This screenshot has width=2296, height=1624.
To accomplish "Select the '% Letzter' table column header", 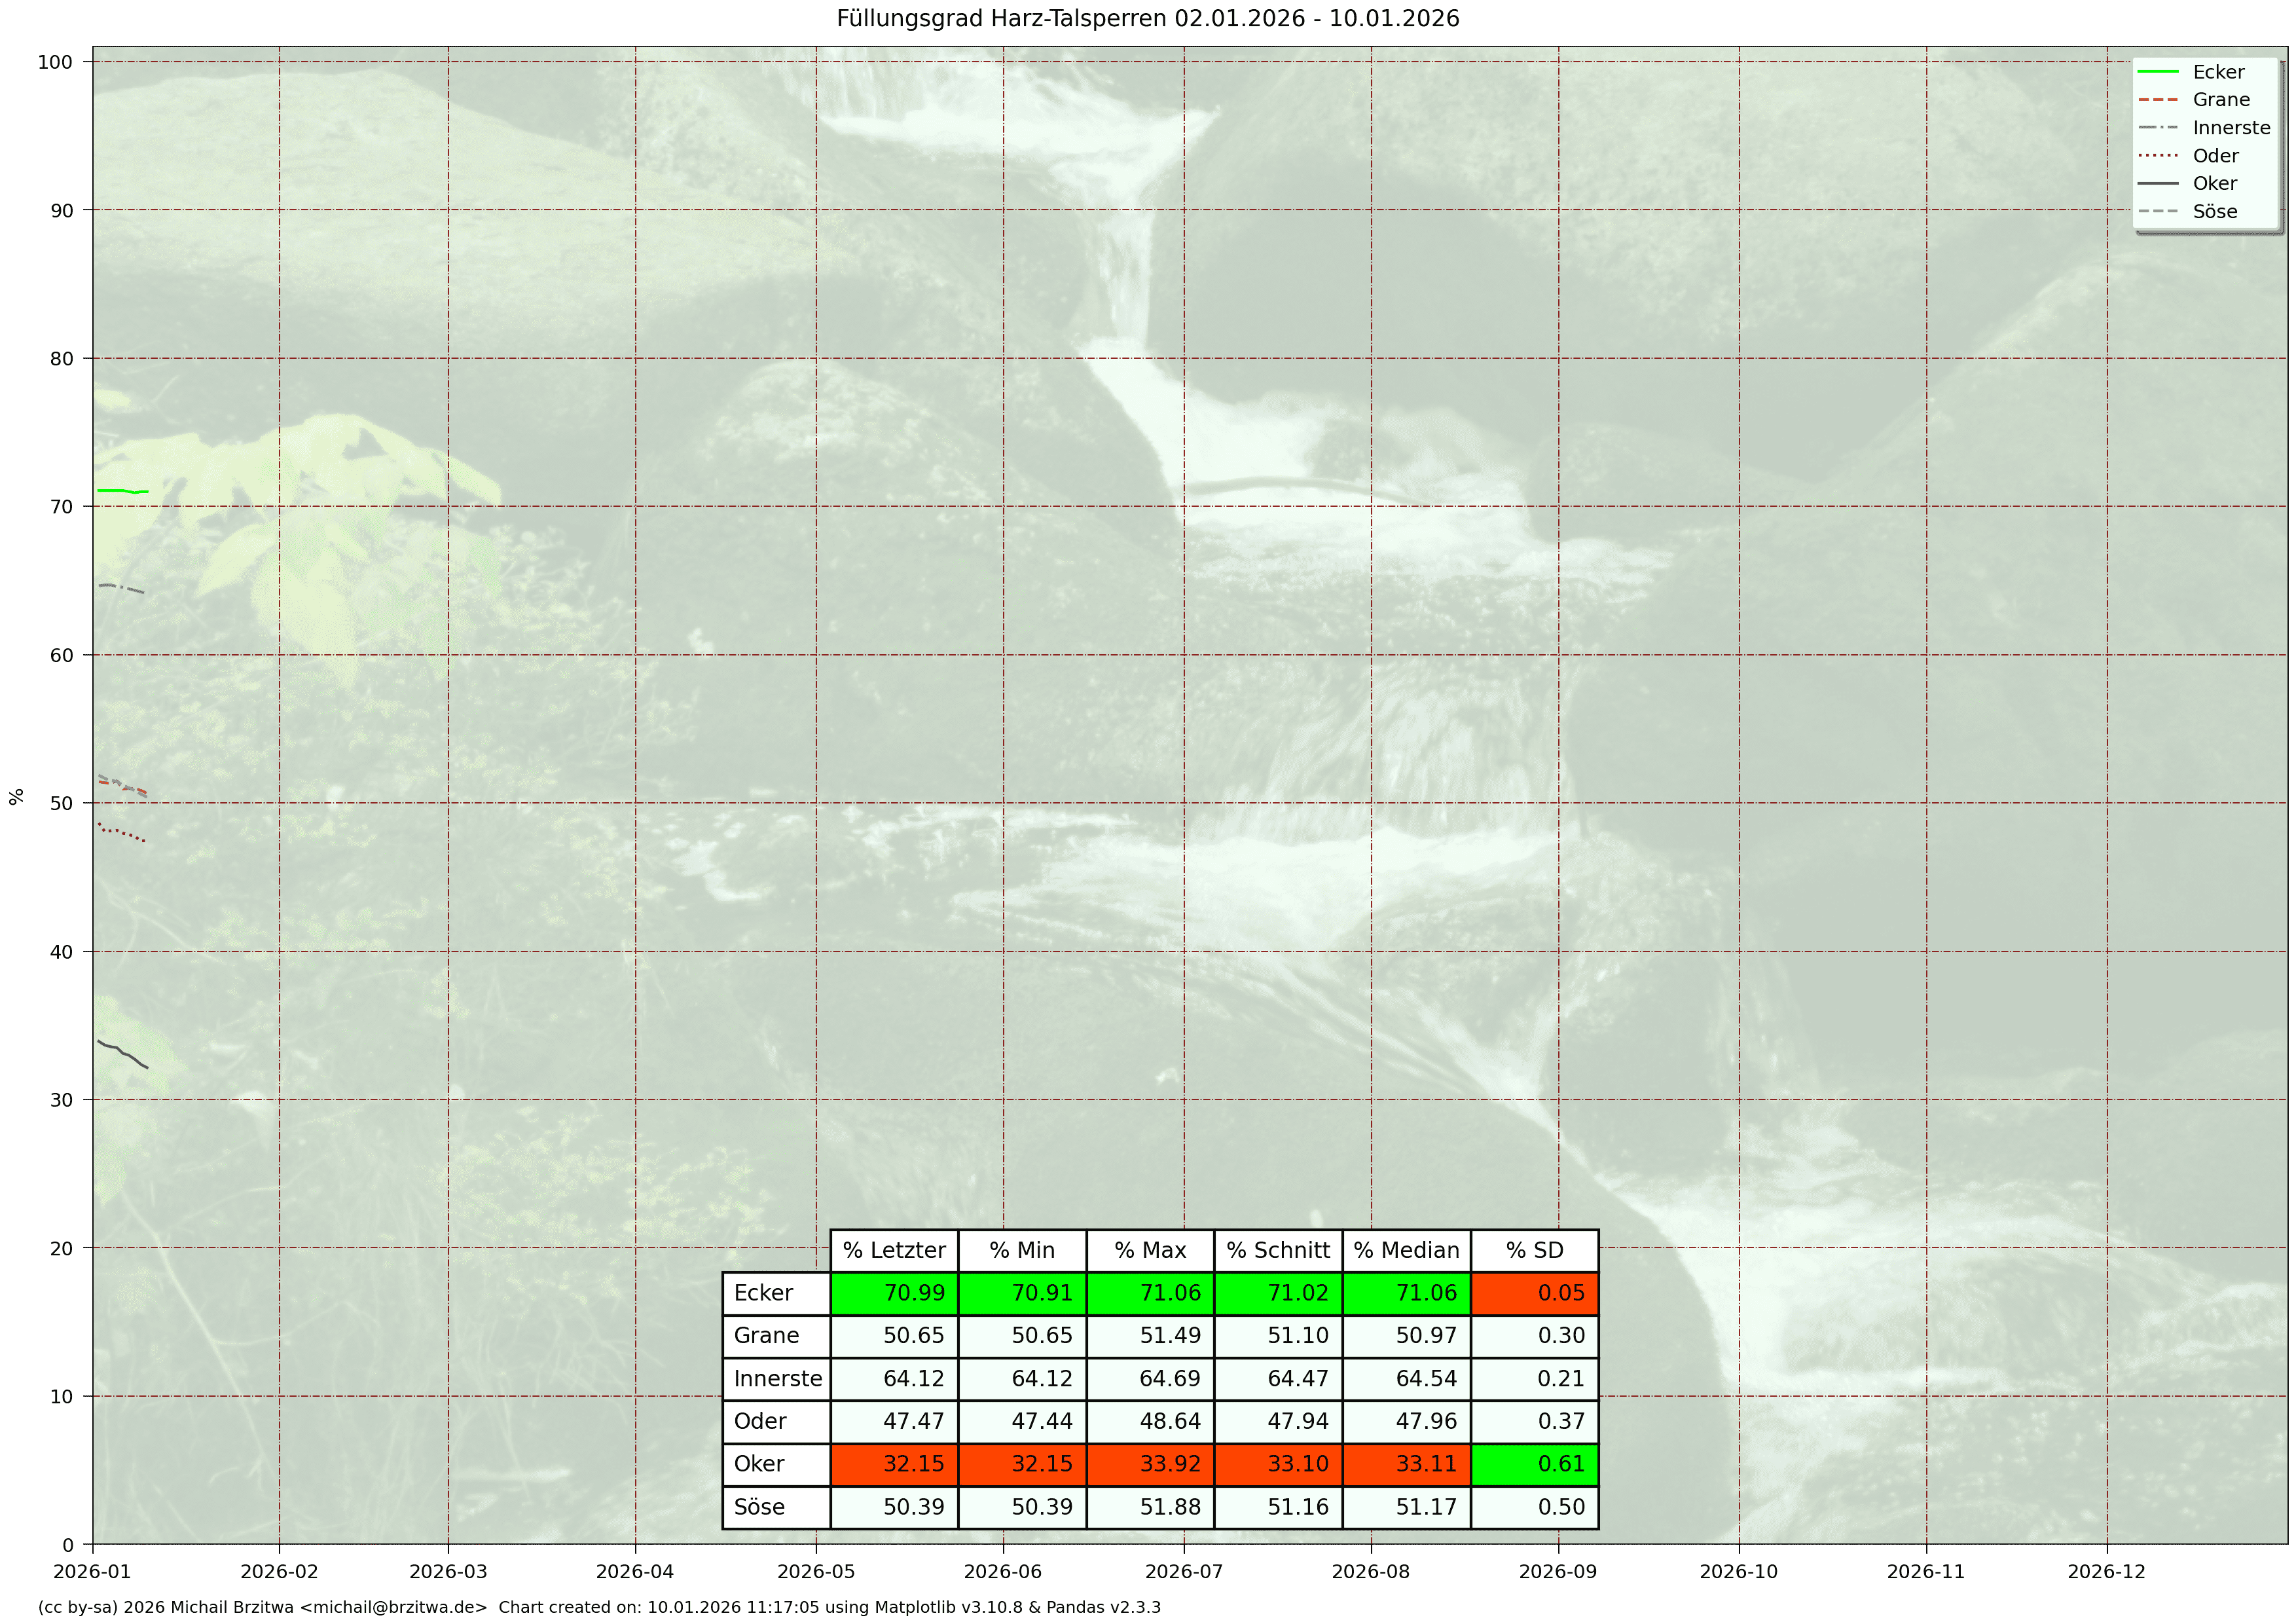I will tap(894, 1250).
